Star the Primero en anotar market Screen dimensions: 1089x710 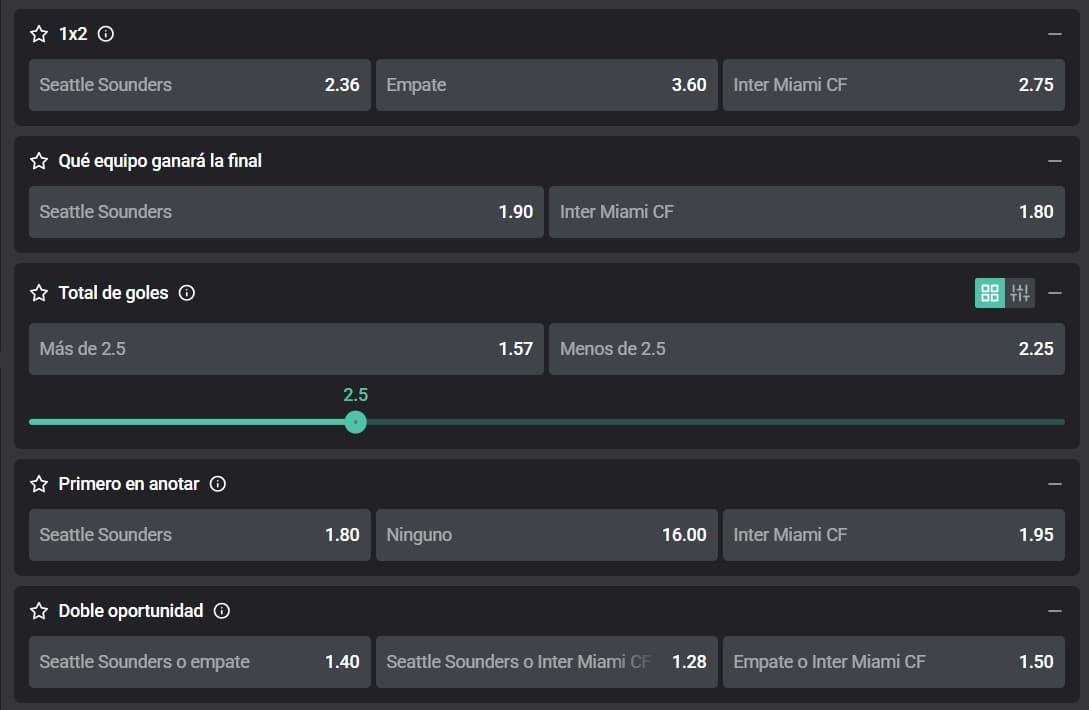pos(39,484)
